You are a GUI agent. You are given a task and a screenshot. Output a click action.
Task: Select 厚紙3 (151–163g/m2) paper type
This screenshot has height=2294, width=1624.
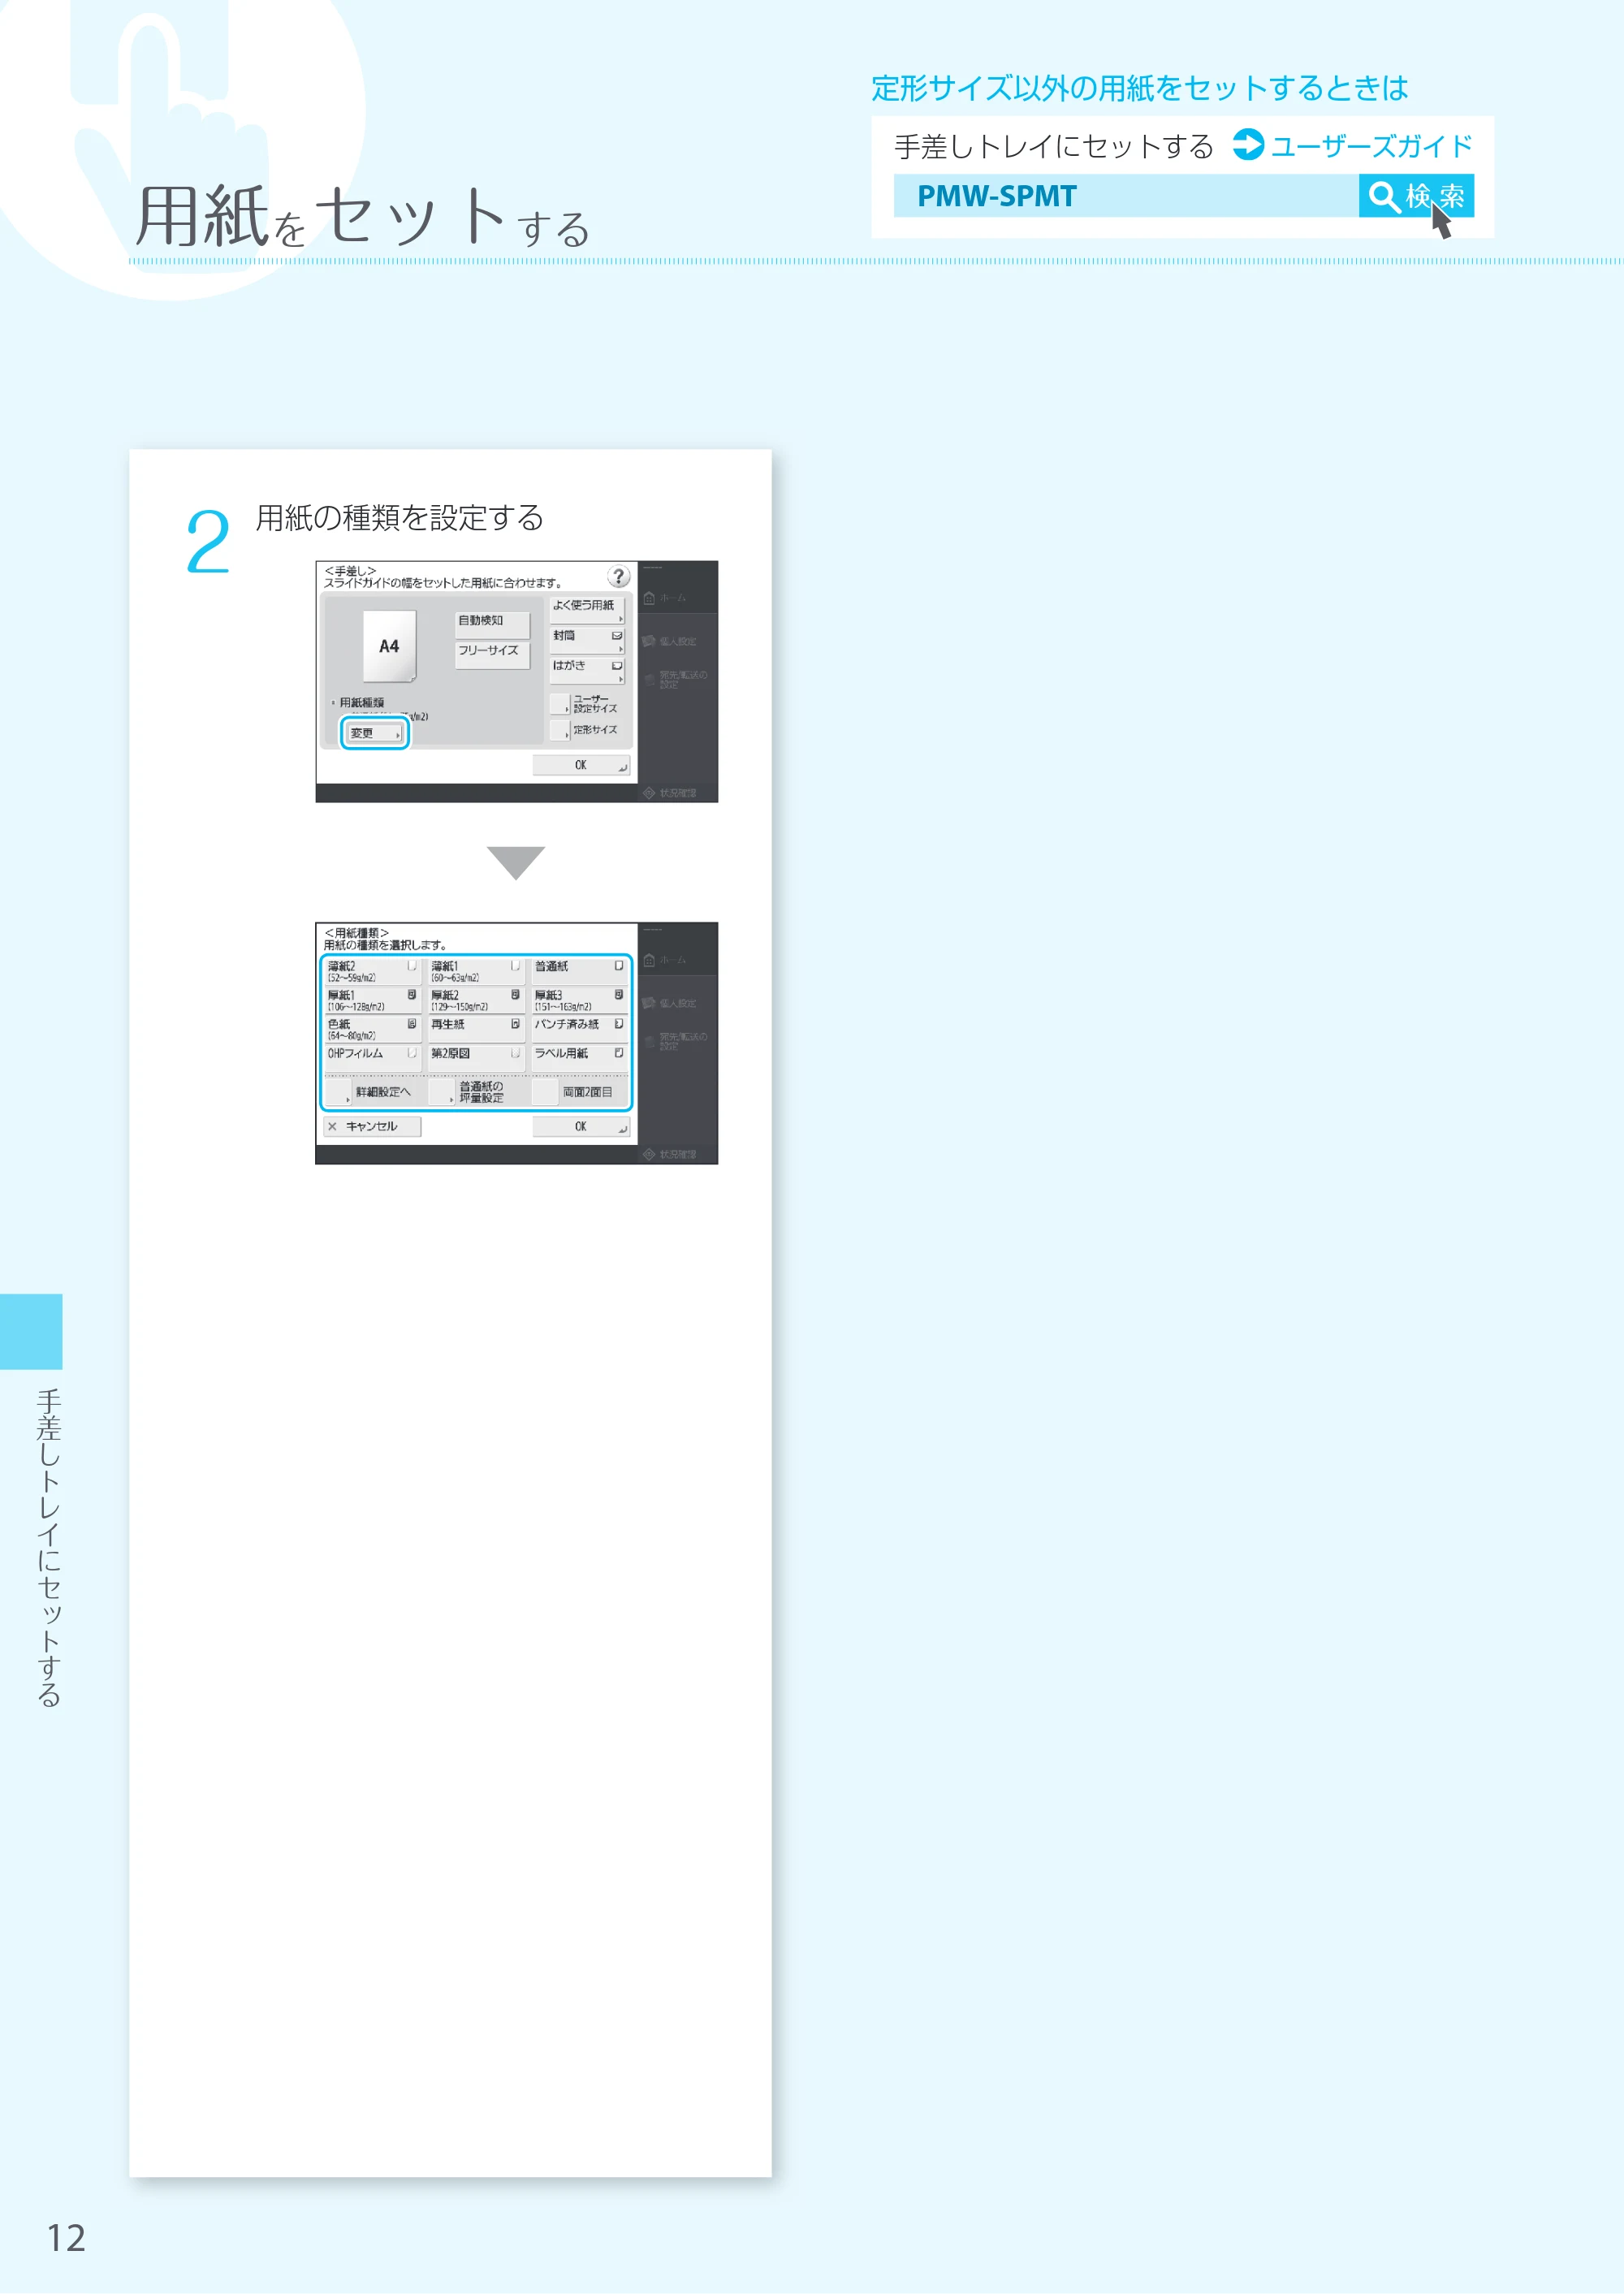580,1000
